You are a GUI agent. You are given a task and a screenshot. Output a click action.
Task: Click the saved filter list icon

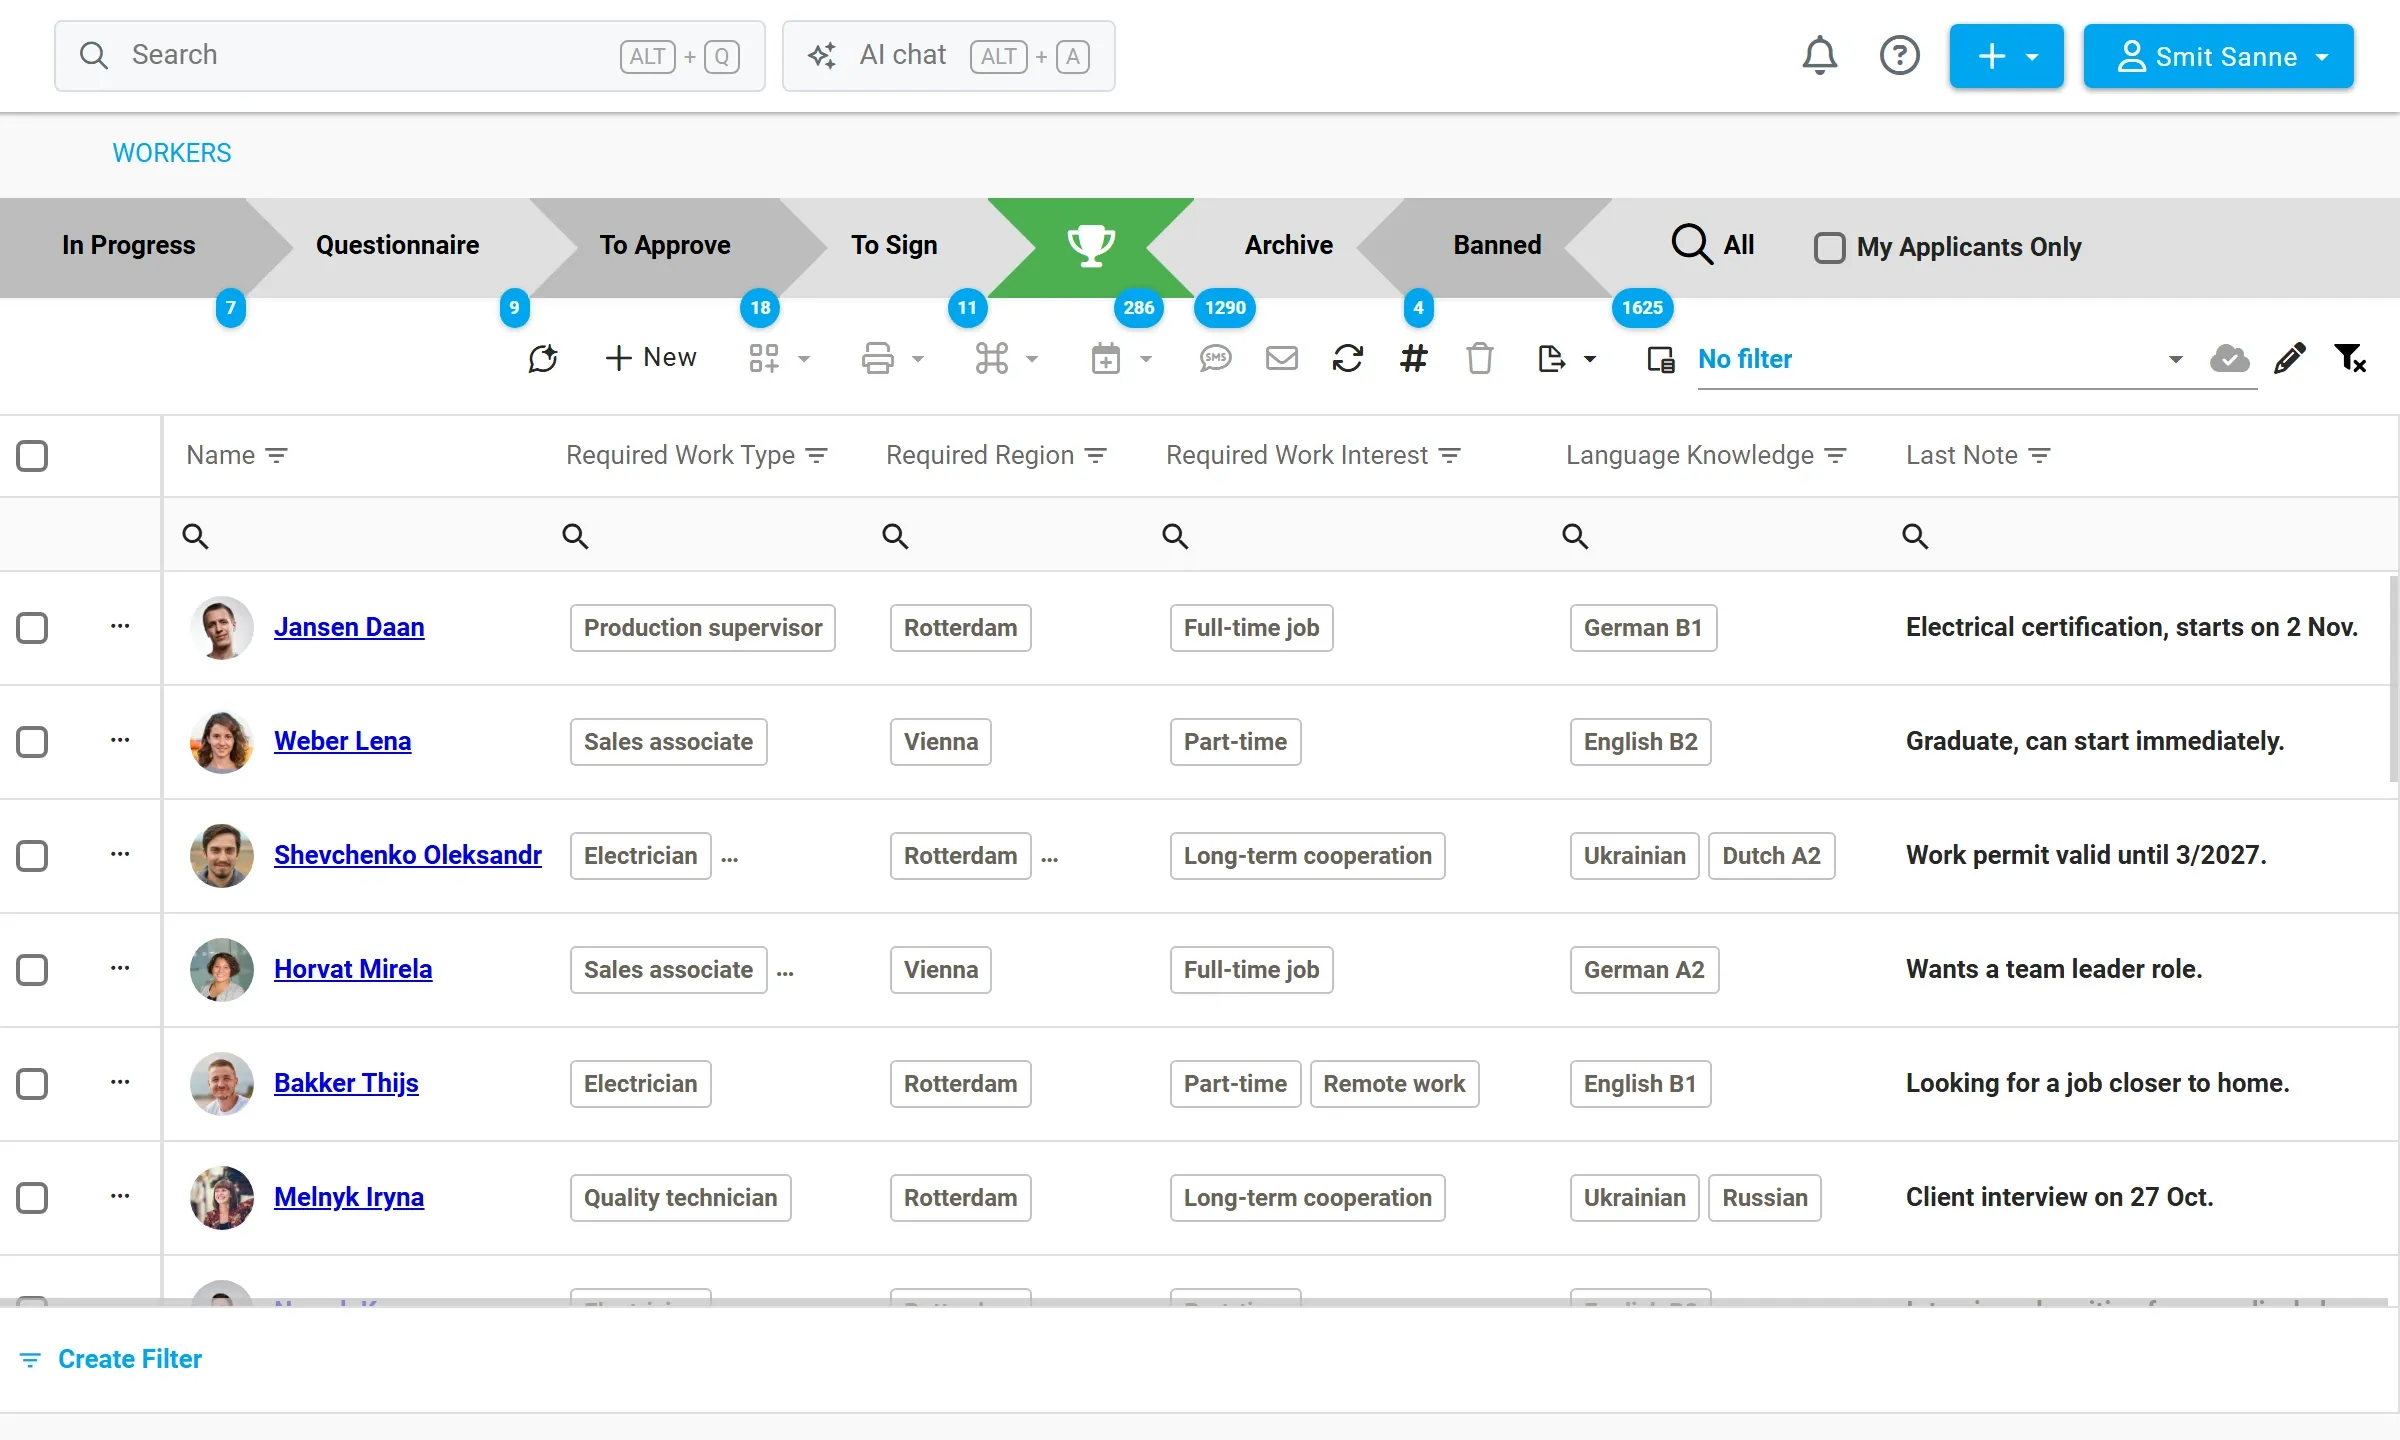1661,359
